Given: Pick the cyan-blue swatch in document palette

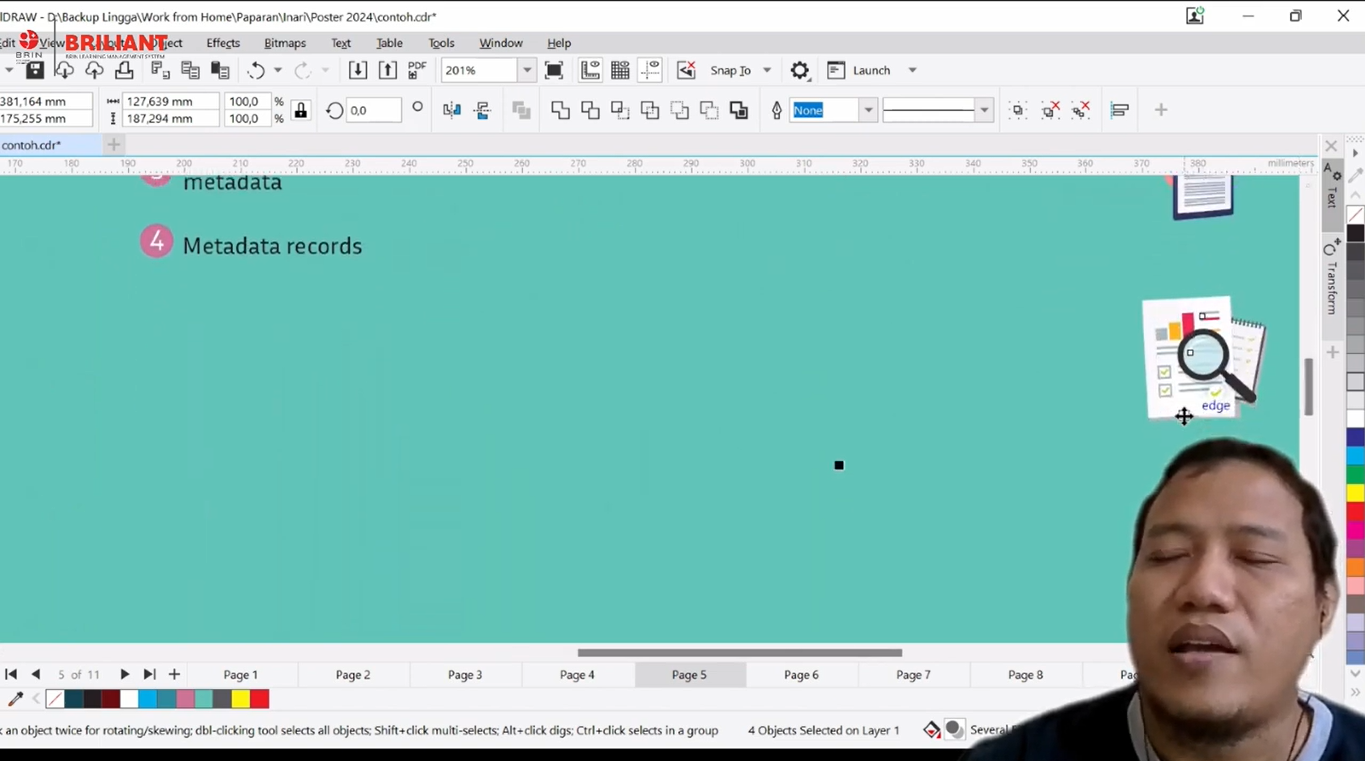Looking at the screenshot, I should point(148,699).
